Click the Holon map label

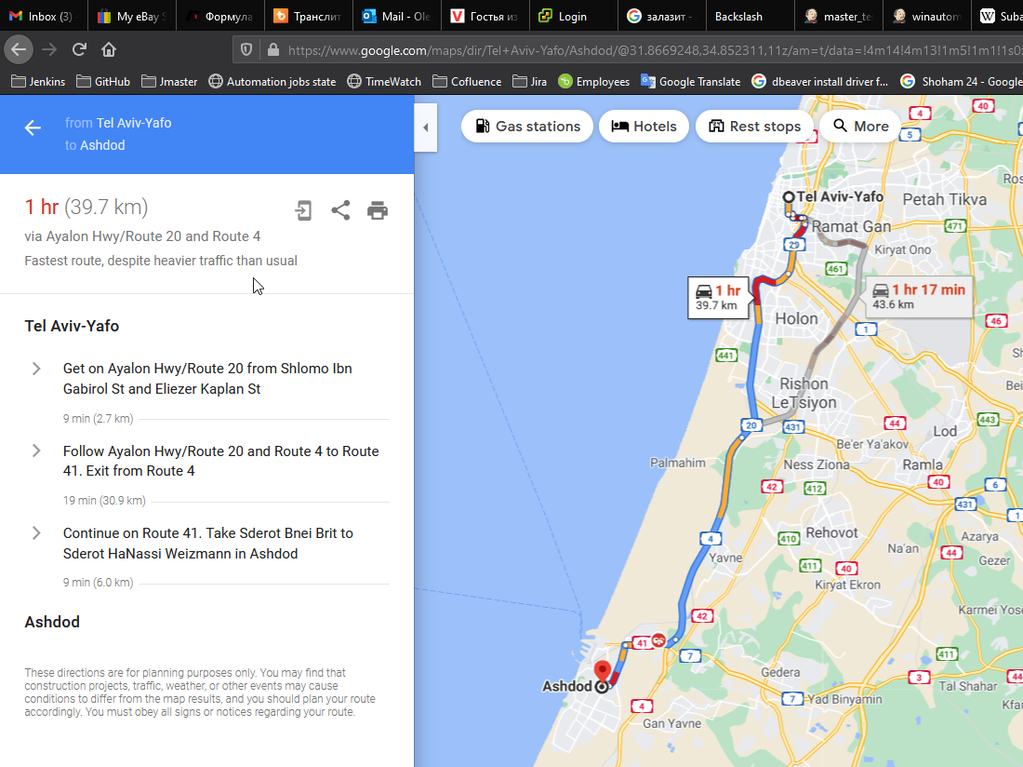pos(796,319)
